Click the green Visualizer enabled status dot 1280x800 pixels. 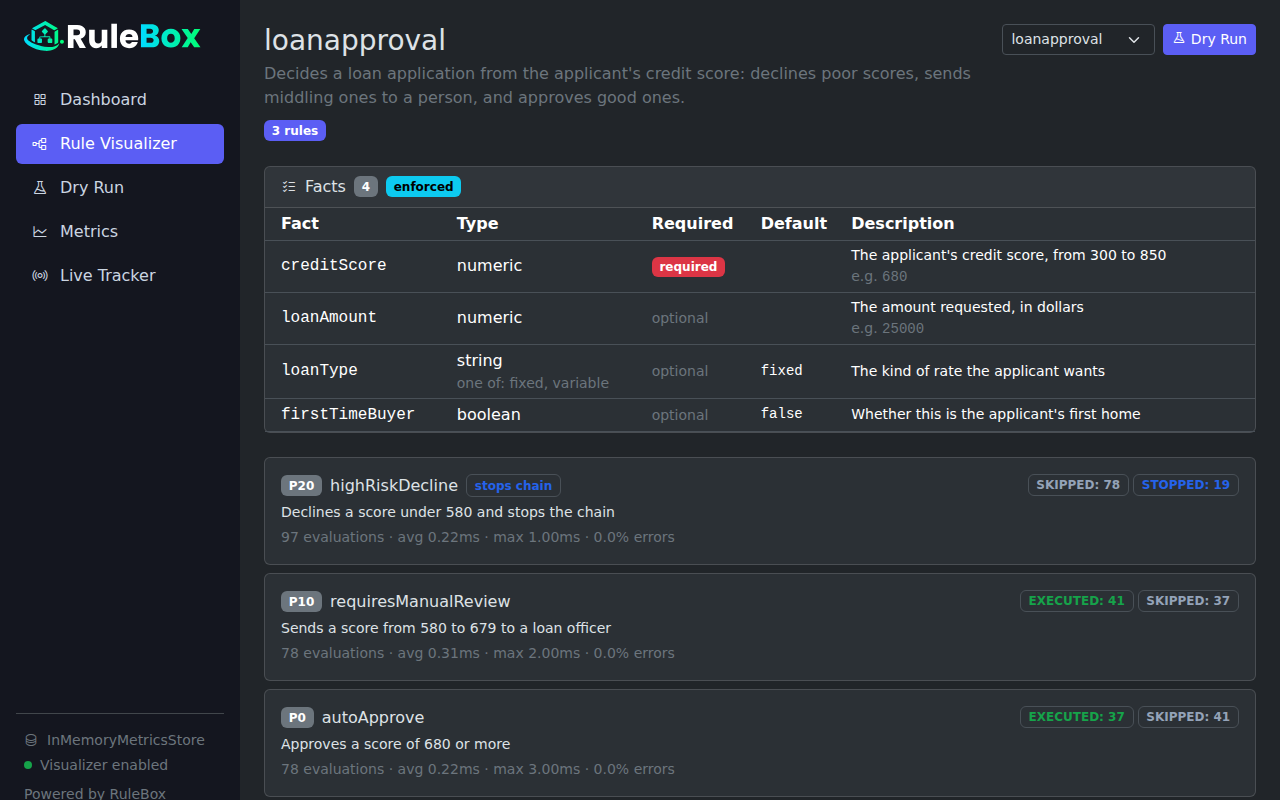click(28, 765)
